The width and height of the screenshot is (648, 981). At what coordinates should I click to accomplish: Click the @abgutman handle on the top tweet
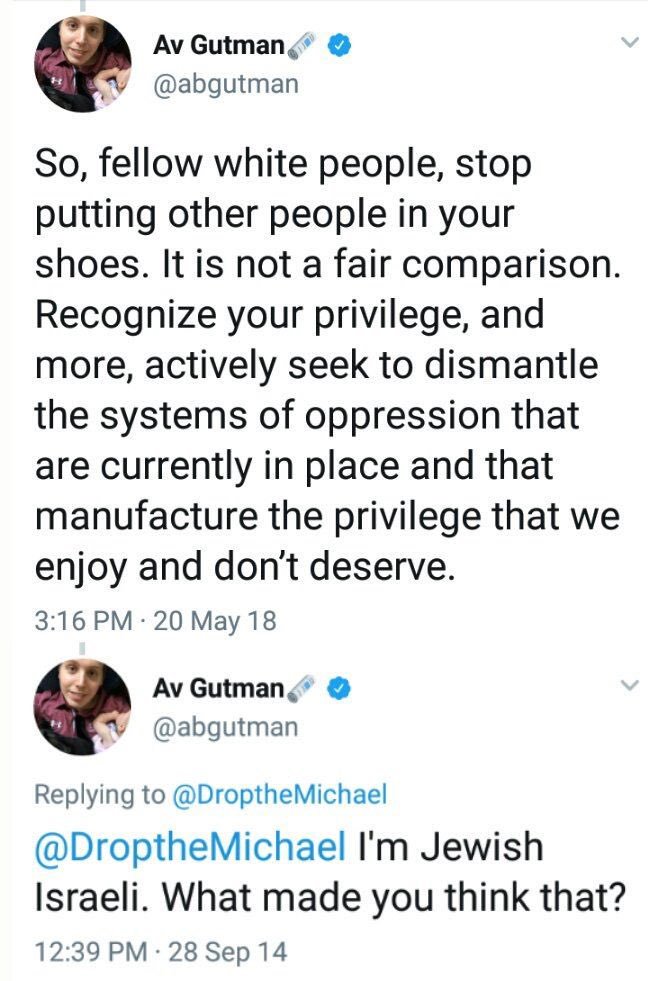[225, 84]
